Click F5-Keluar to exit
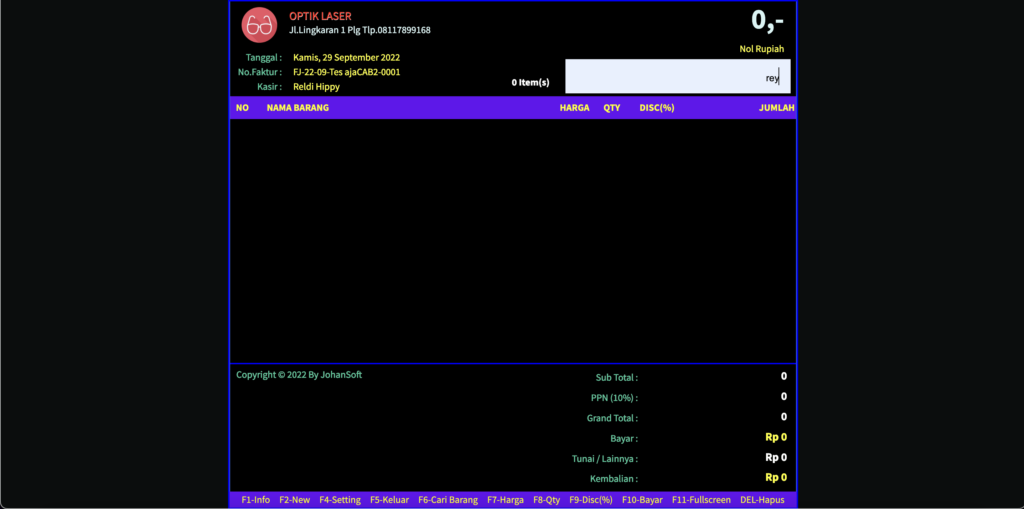The image size is (1024, 509). click(x=389, y=499)
